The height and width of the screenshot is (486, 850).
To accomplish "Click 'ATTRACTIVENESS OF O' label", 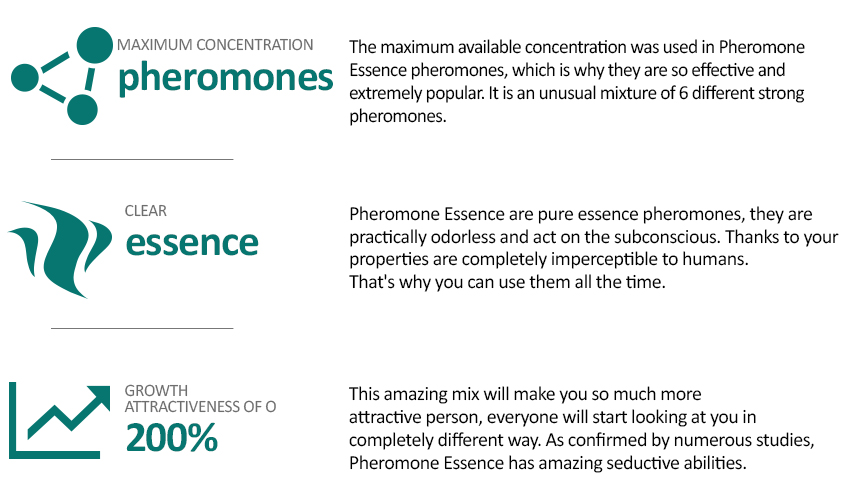I will [201, 406].
